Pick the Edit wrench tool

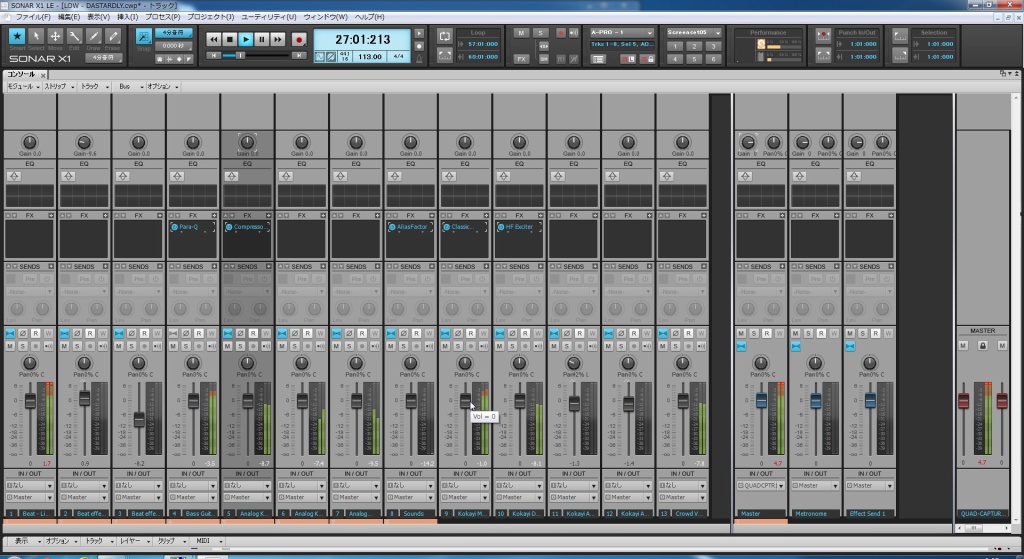pyautogui.click(x=74, y=37)
